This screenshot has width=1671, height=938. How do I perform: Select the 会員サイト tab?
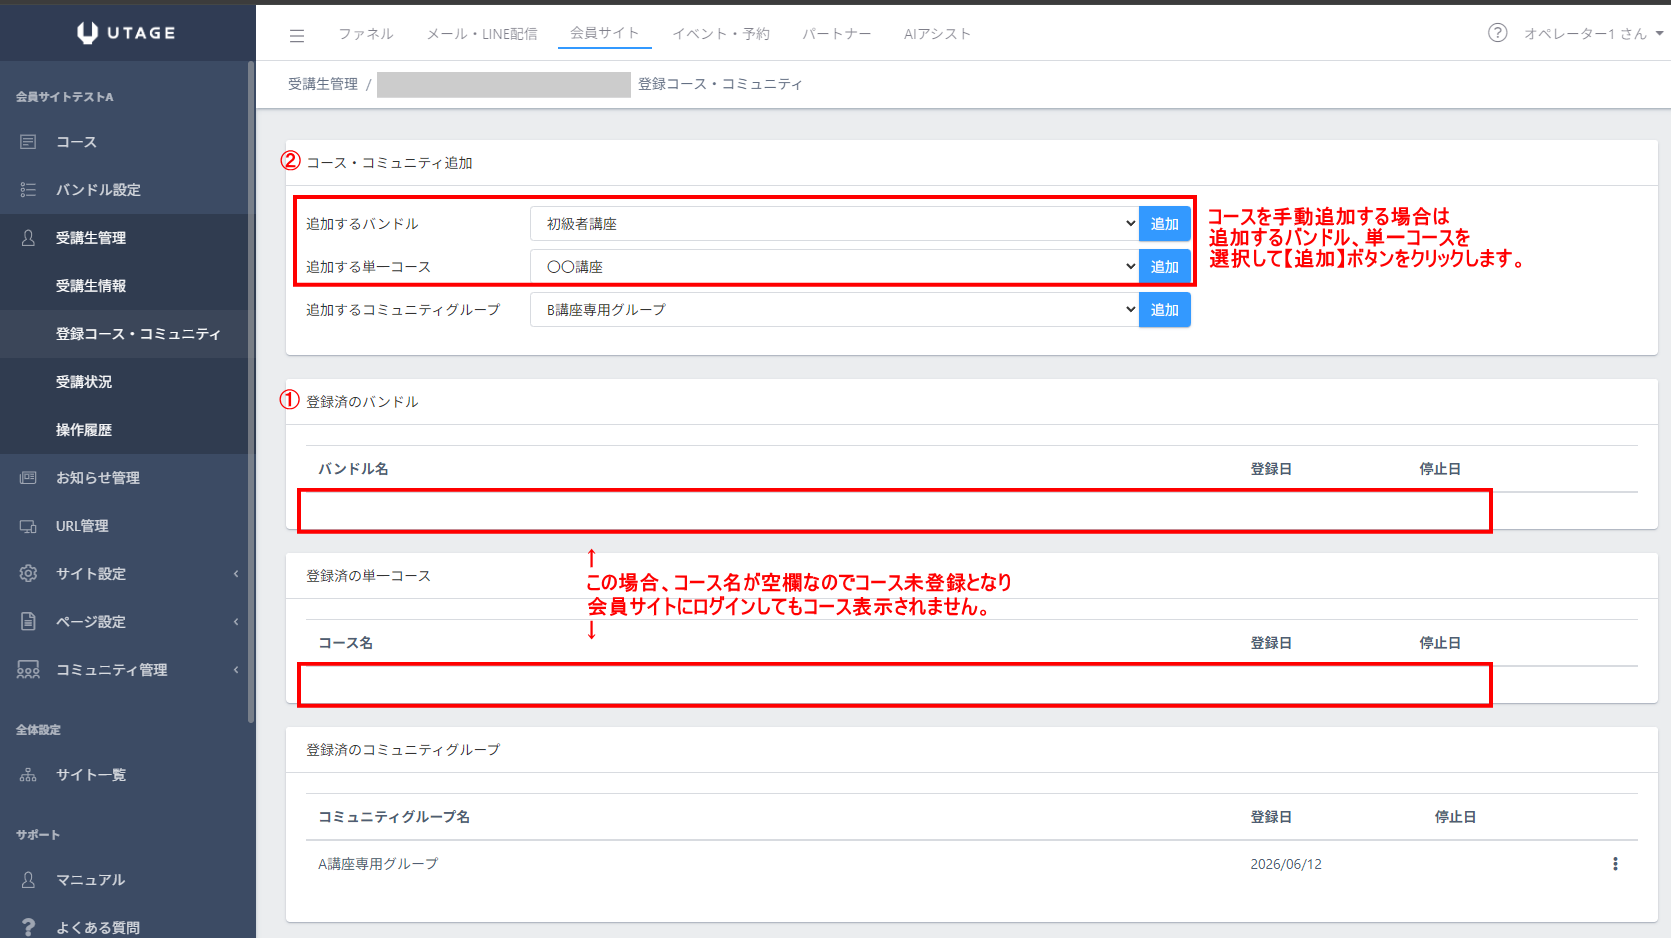605,33
